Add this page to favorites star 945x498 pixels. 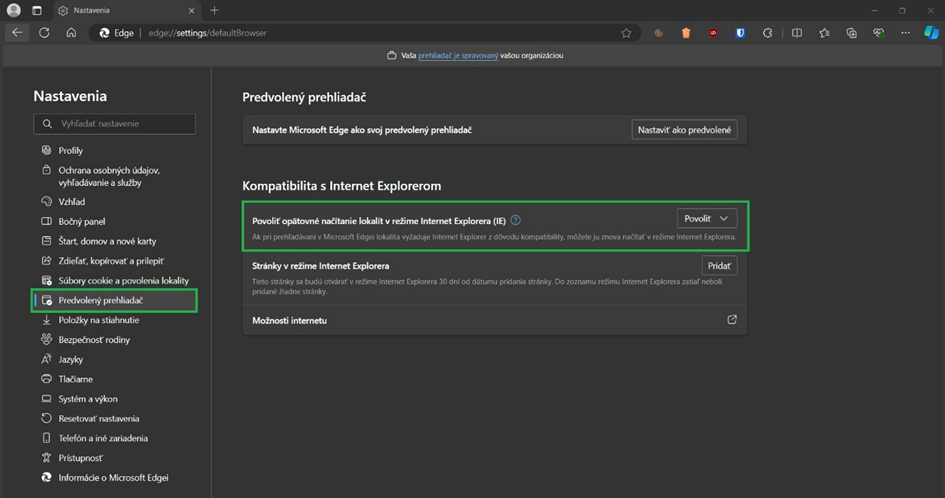(x=626, y=33)
